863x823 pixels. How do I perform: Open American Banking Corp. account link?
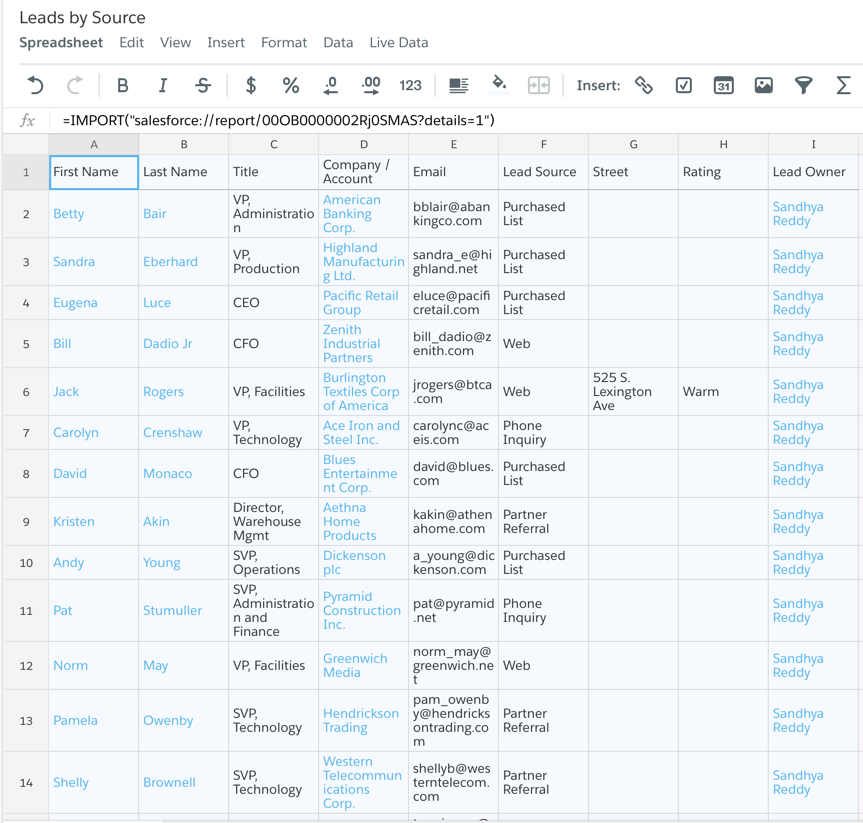[352, 214]
